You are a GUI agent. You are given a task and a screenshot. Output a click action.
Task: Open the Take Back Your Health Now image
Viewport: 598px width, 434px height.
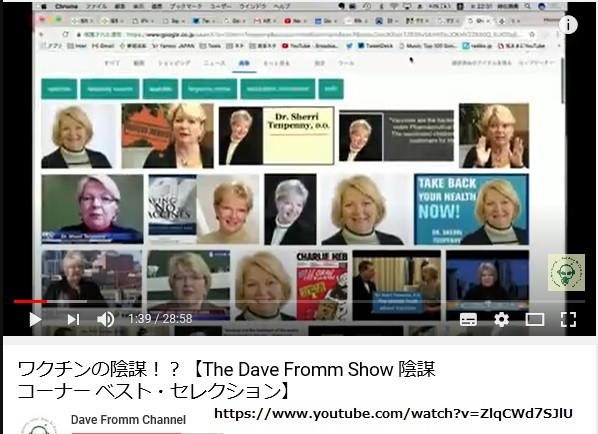[x=471, y=209]
